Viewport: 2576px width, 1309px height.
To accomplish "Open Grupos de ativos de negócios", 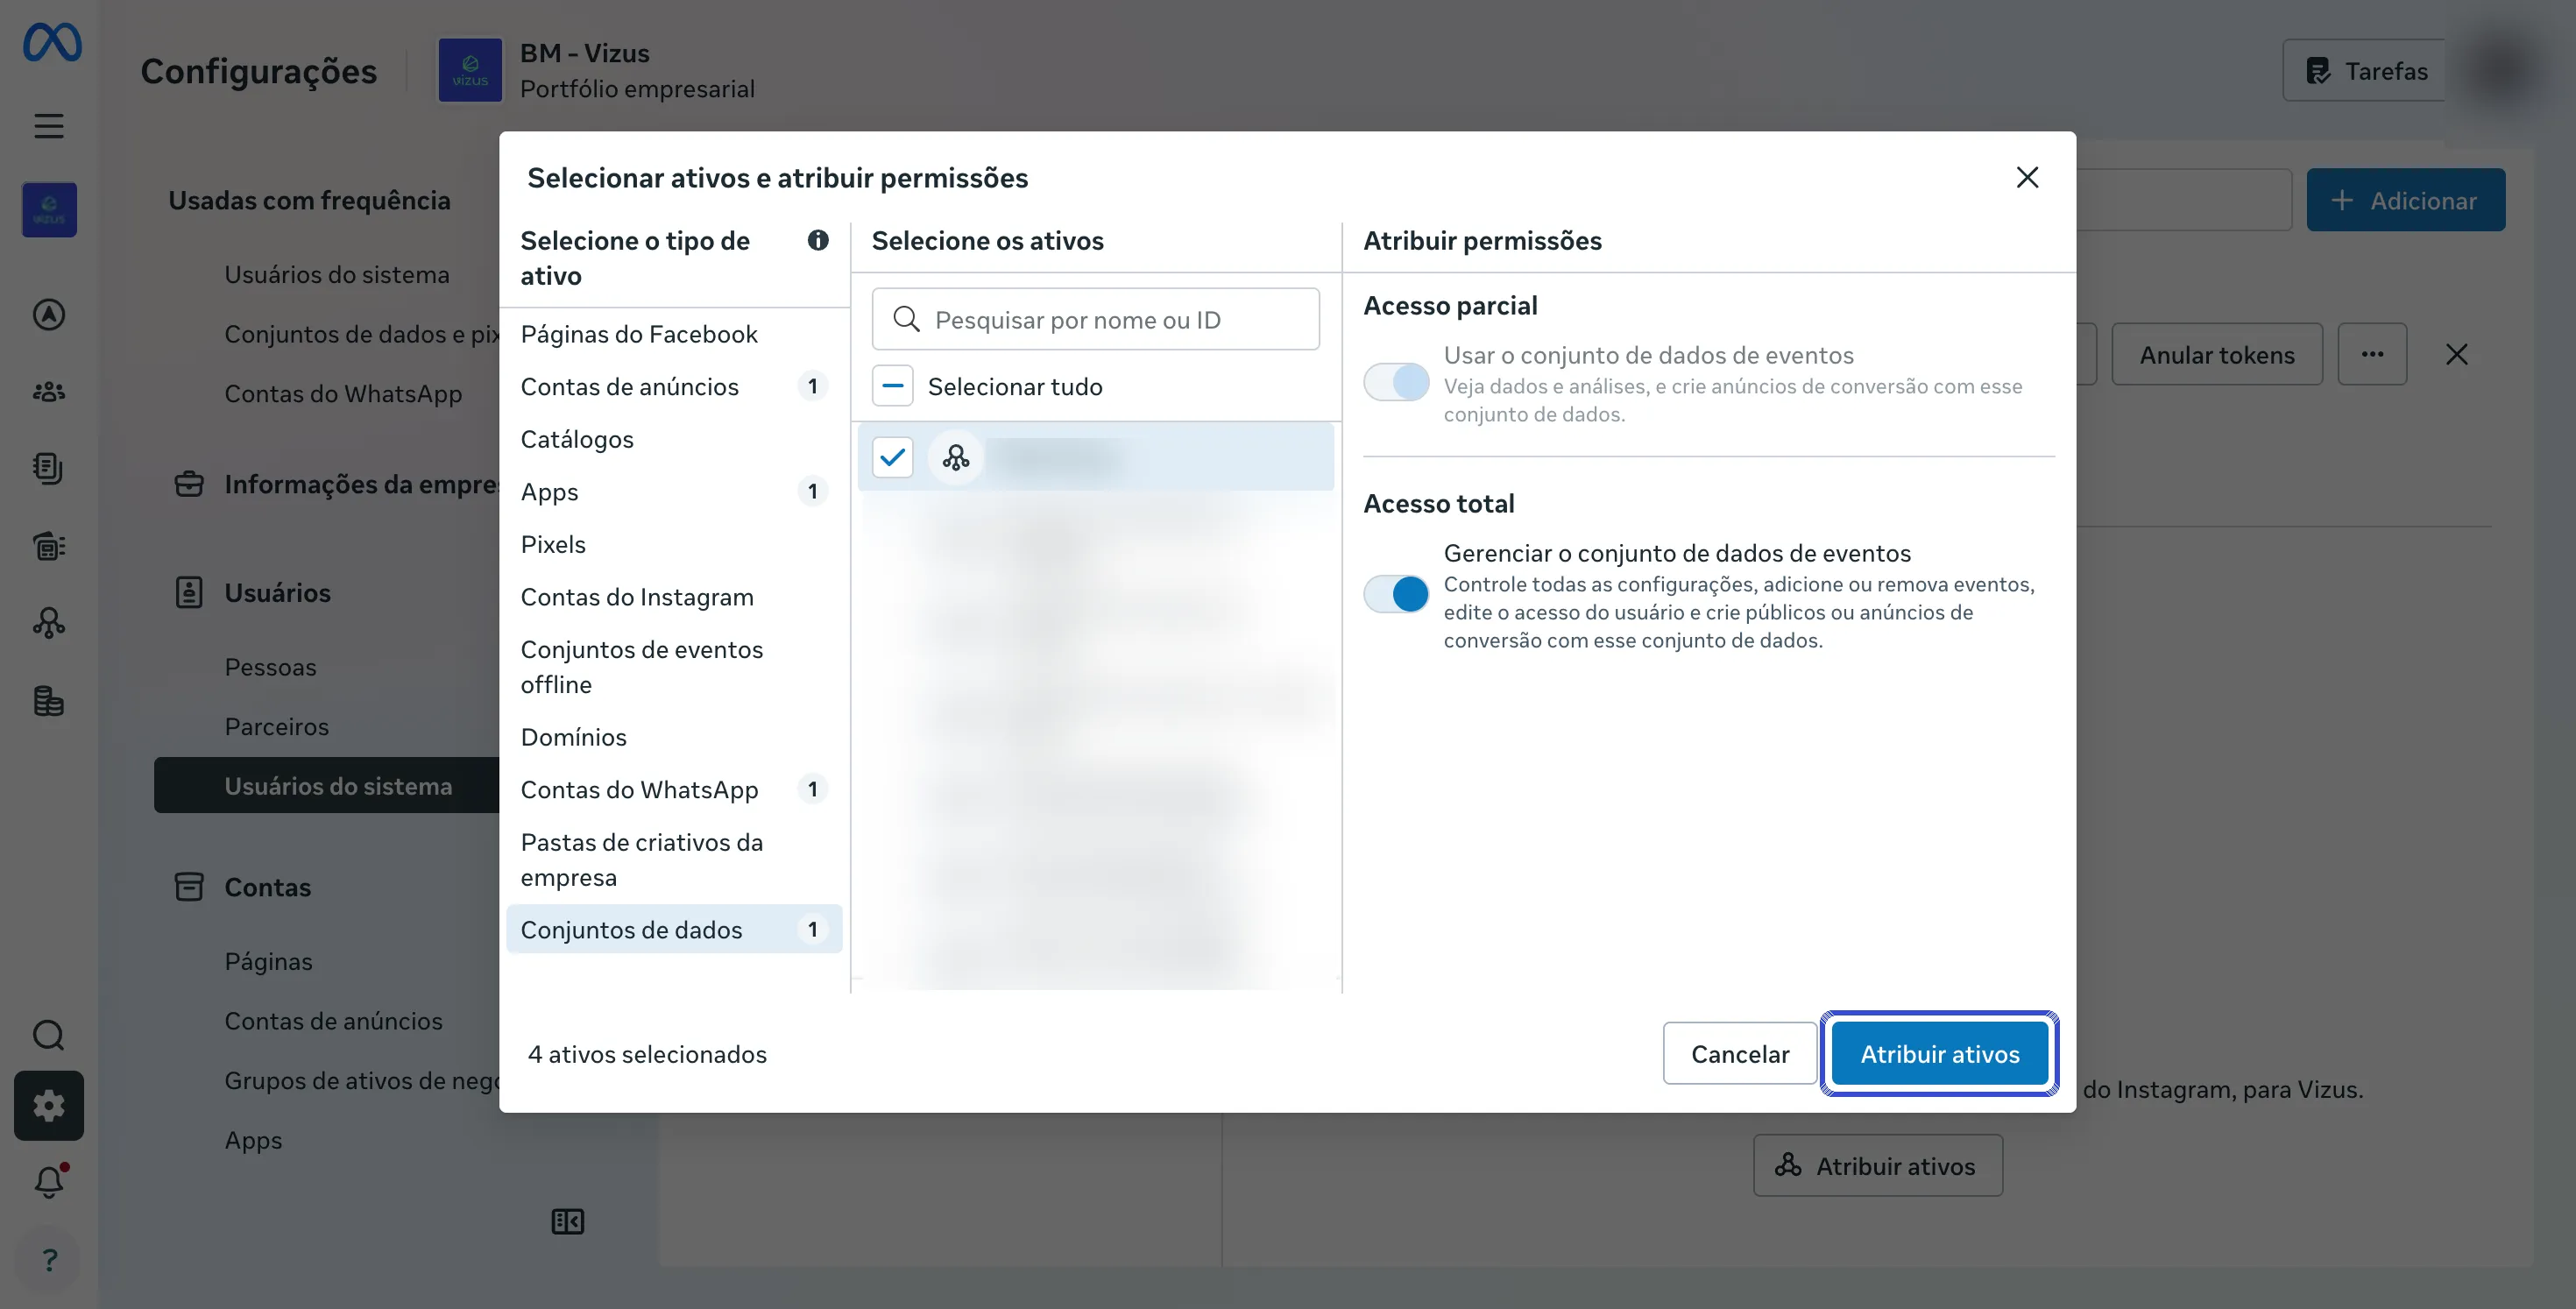I will pos(361,1081).
